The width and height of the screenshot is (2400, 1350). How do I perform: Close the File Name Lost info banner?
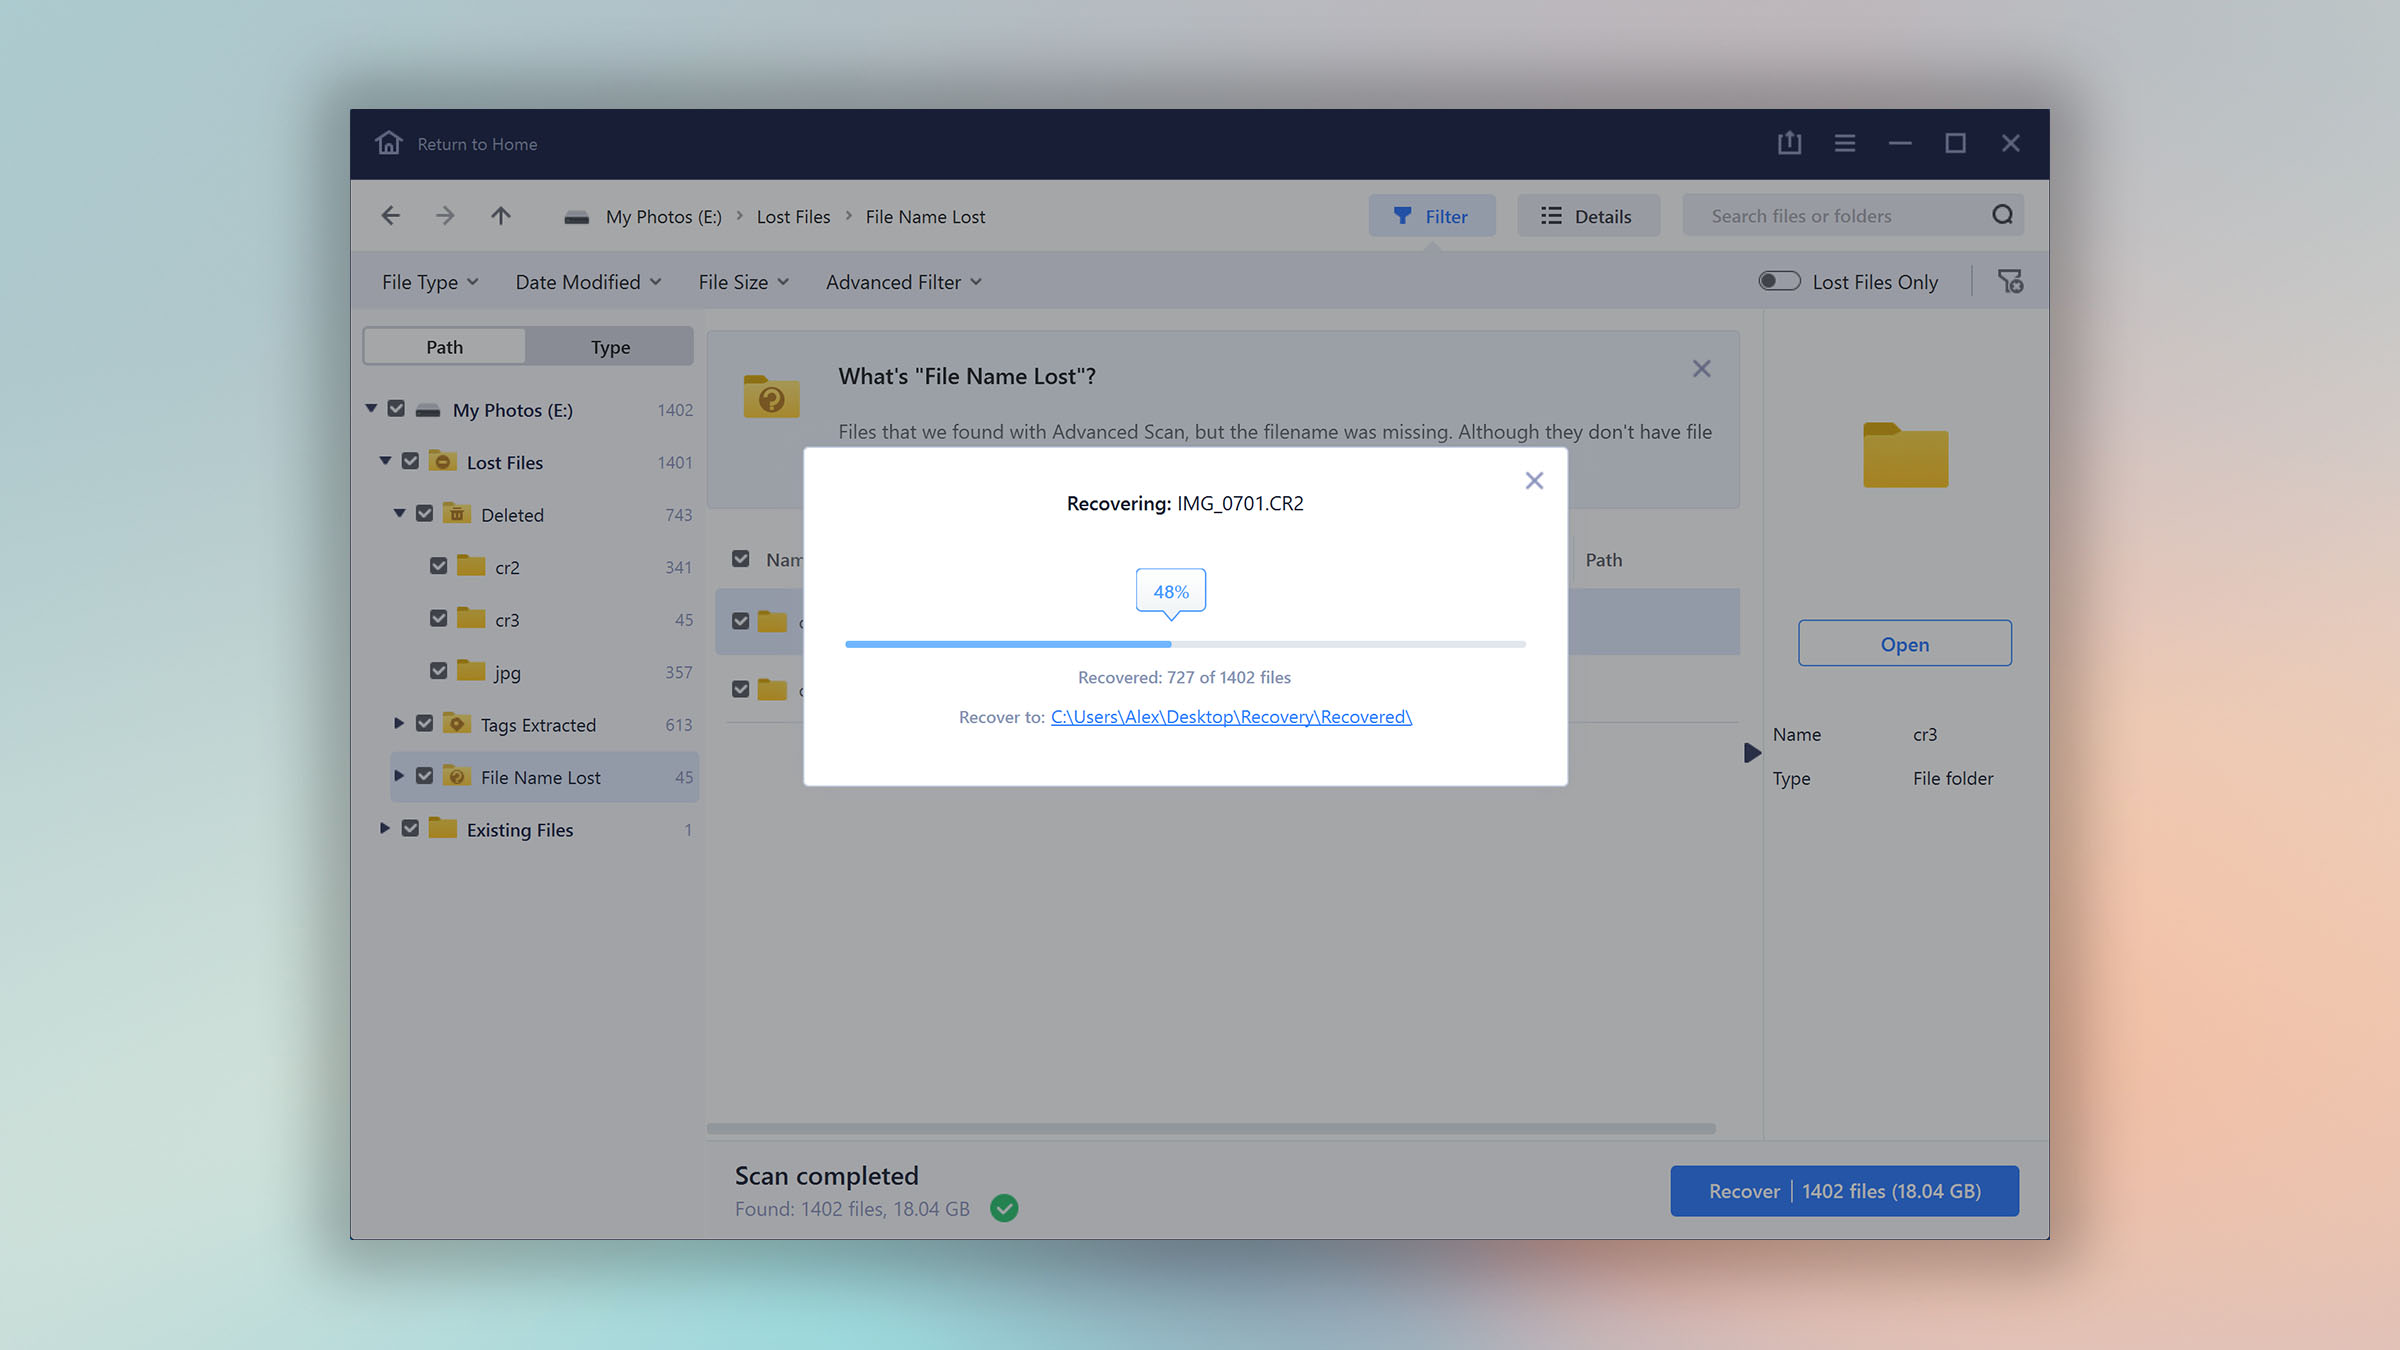[x=1701, y=369]
